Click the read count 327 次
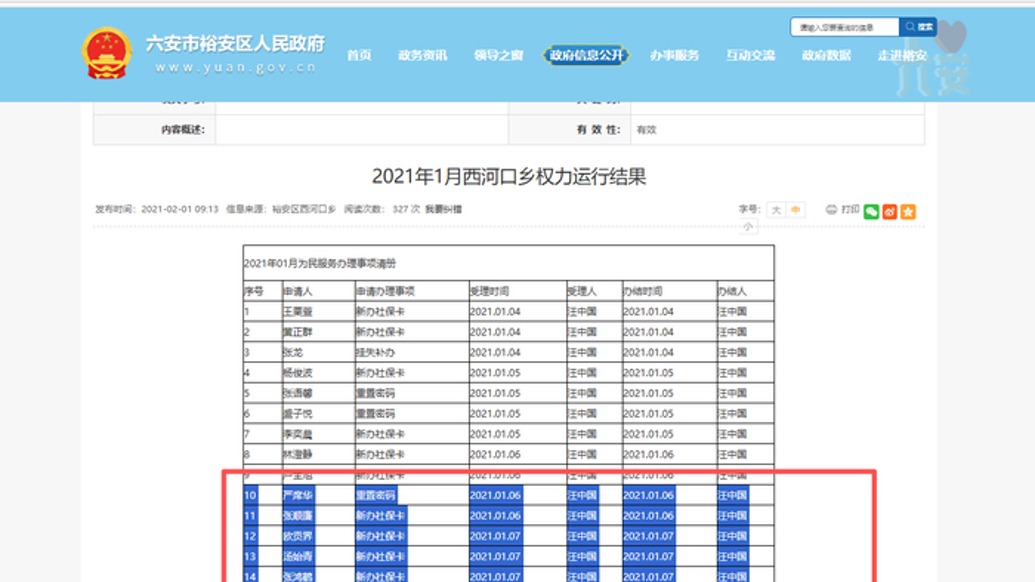 tap(406, 209)
